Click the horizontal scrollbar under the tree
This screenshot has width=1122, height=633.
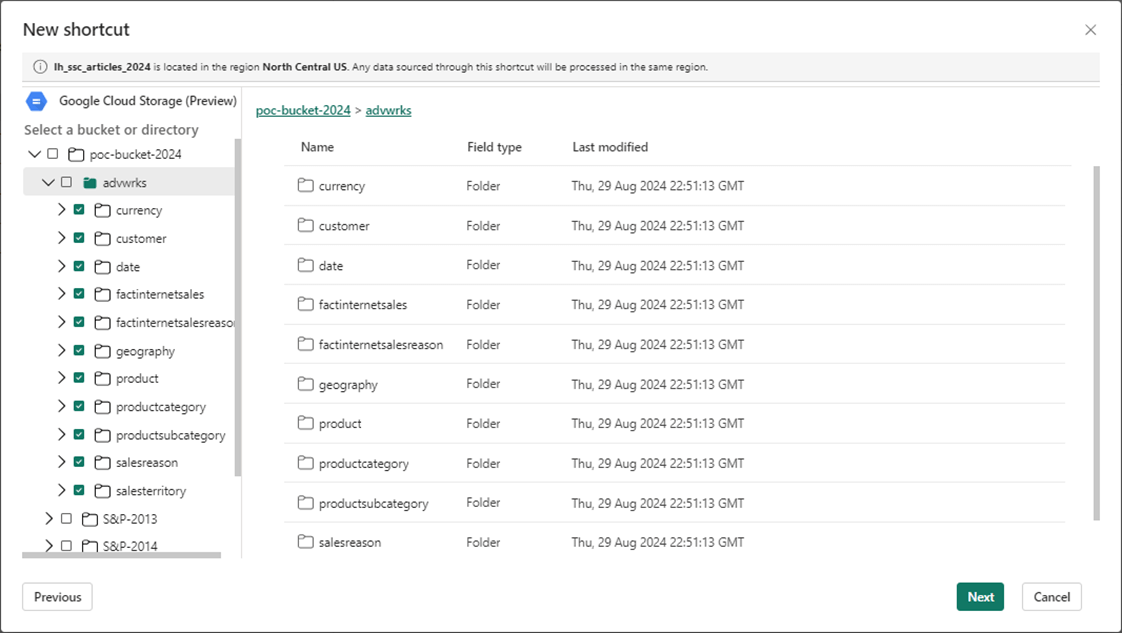click(x=121, y=555)
